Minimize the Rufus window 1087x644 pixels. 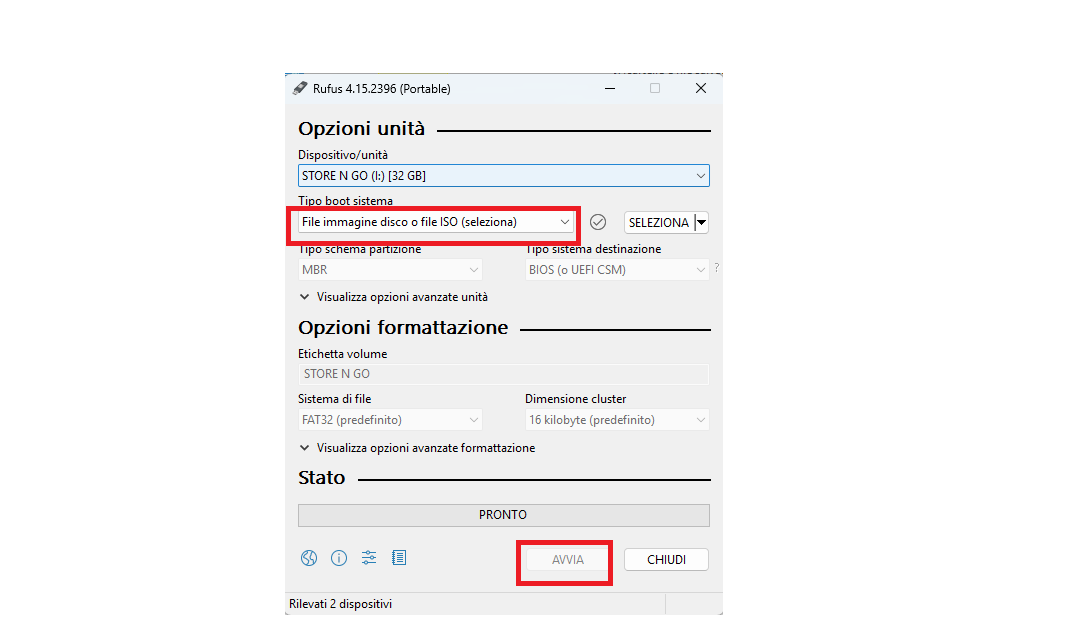(x=610, y=88)
